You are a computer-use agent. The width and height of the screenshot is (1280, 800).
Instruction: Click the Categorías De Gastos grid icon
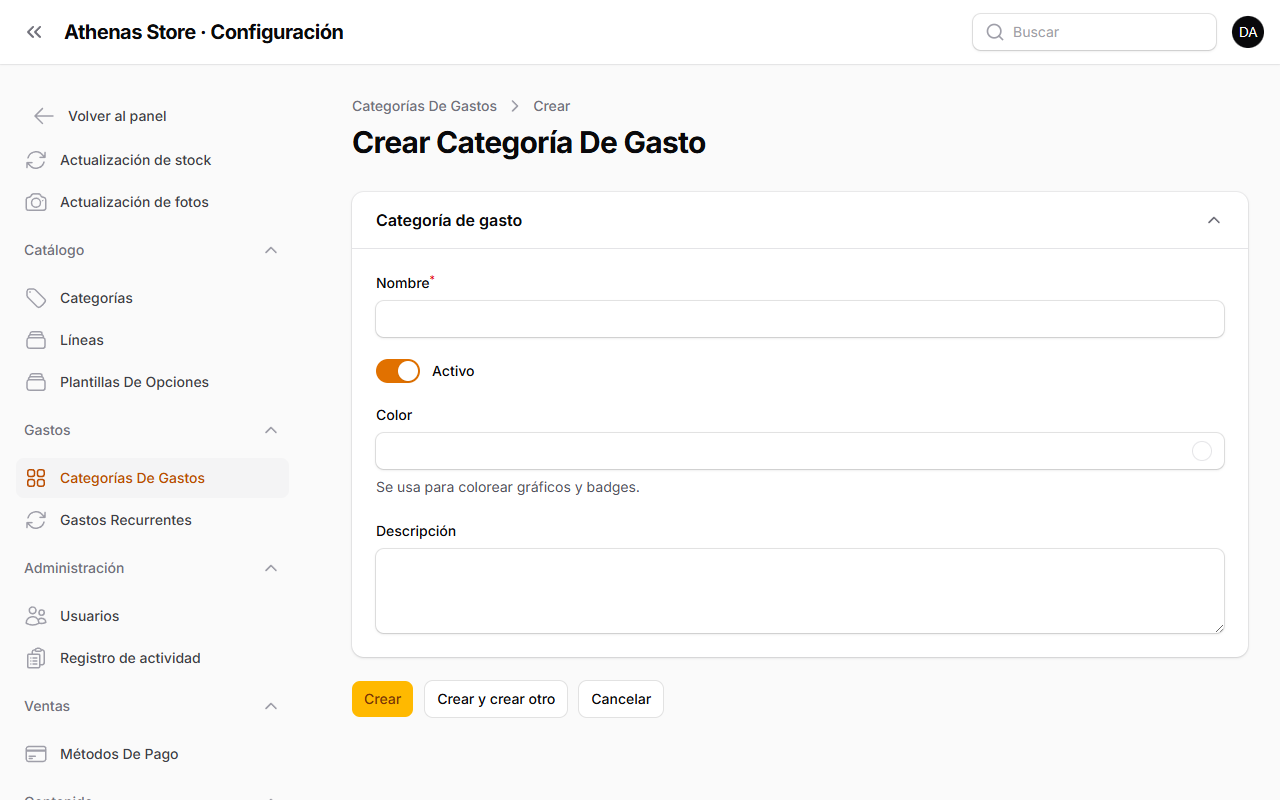pos(36,478)
